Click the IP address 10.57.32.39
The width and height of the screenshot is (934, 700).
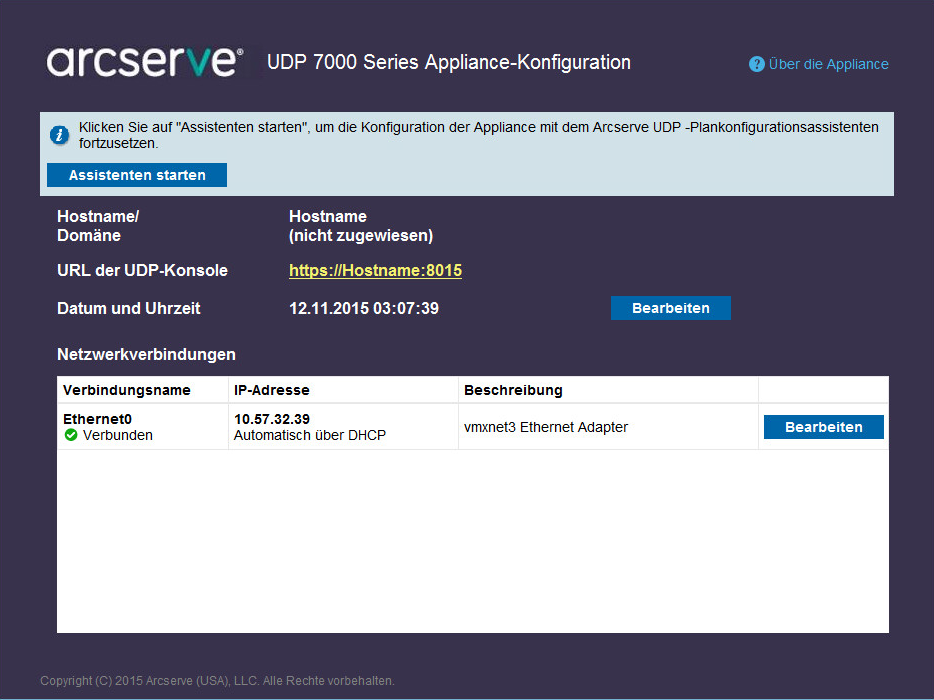point(272,419)
